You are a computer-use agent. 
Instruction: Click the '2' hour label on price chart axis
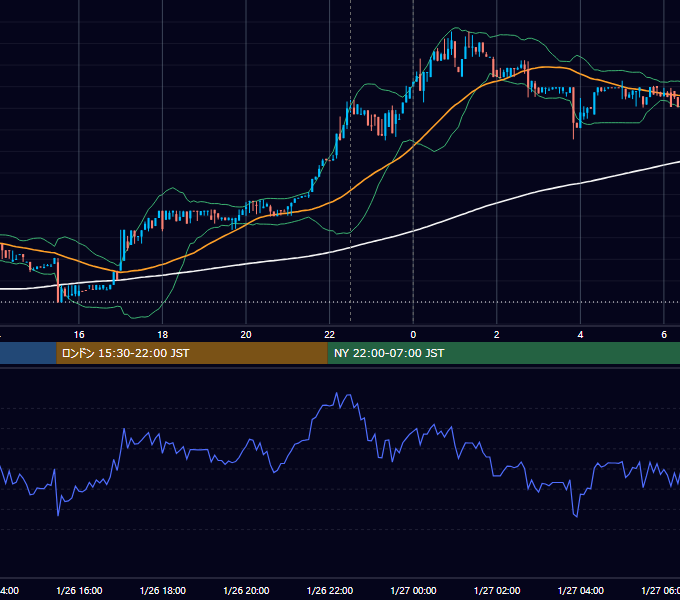click(497, 335)
